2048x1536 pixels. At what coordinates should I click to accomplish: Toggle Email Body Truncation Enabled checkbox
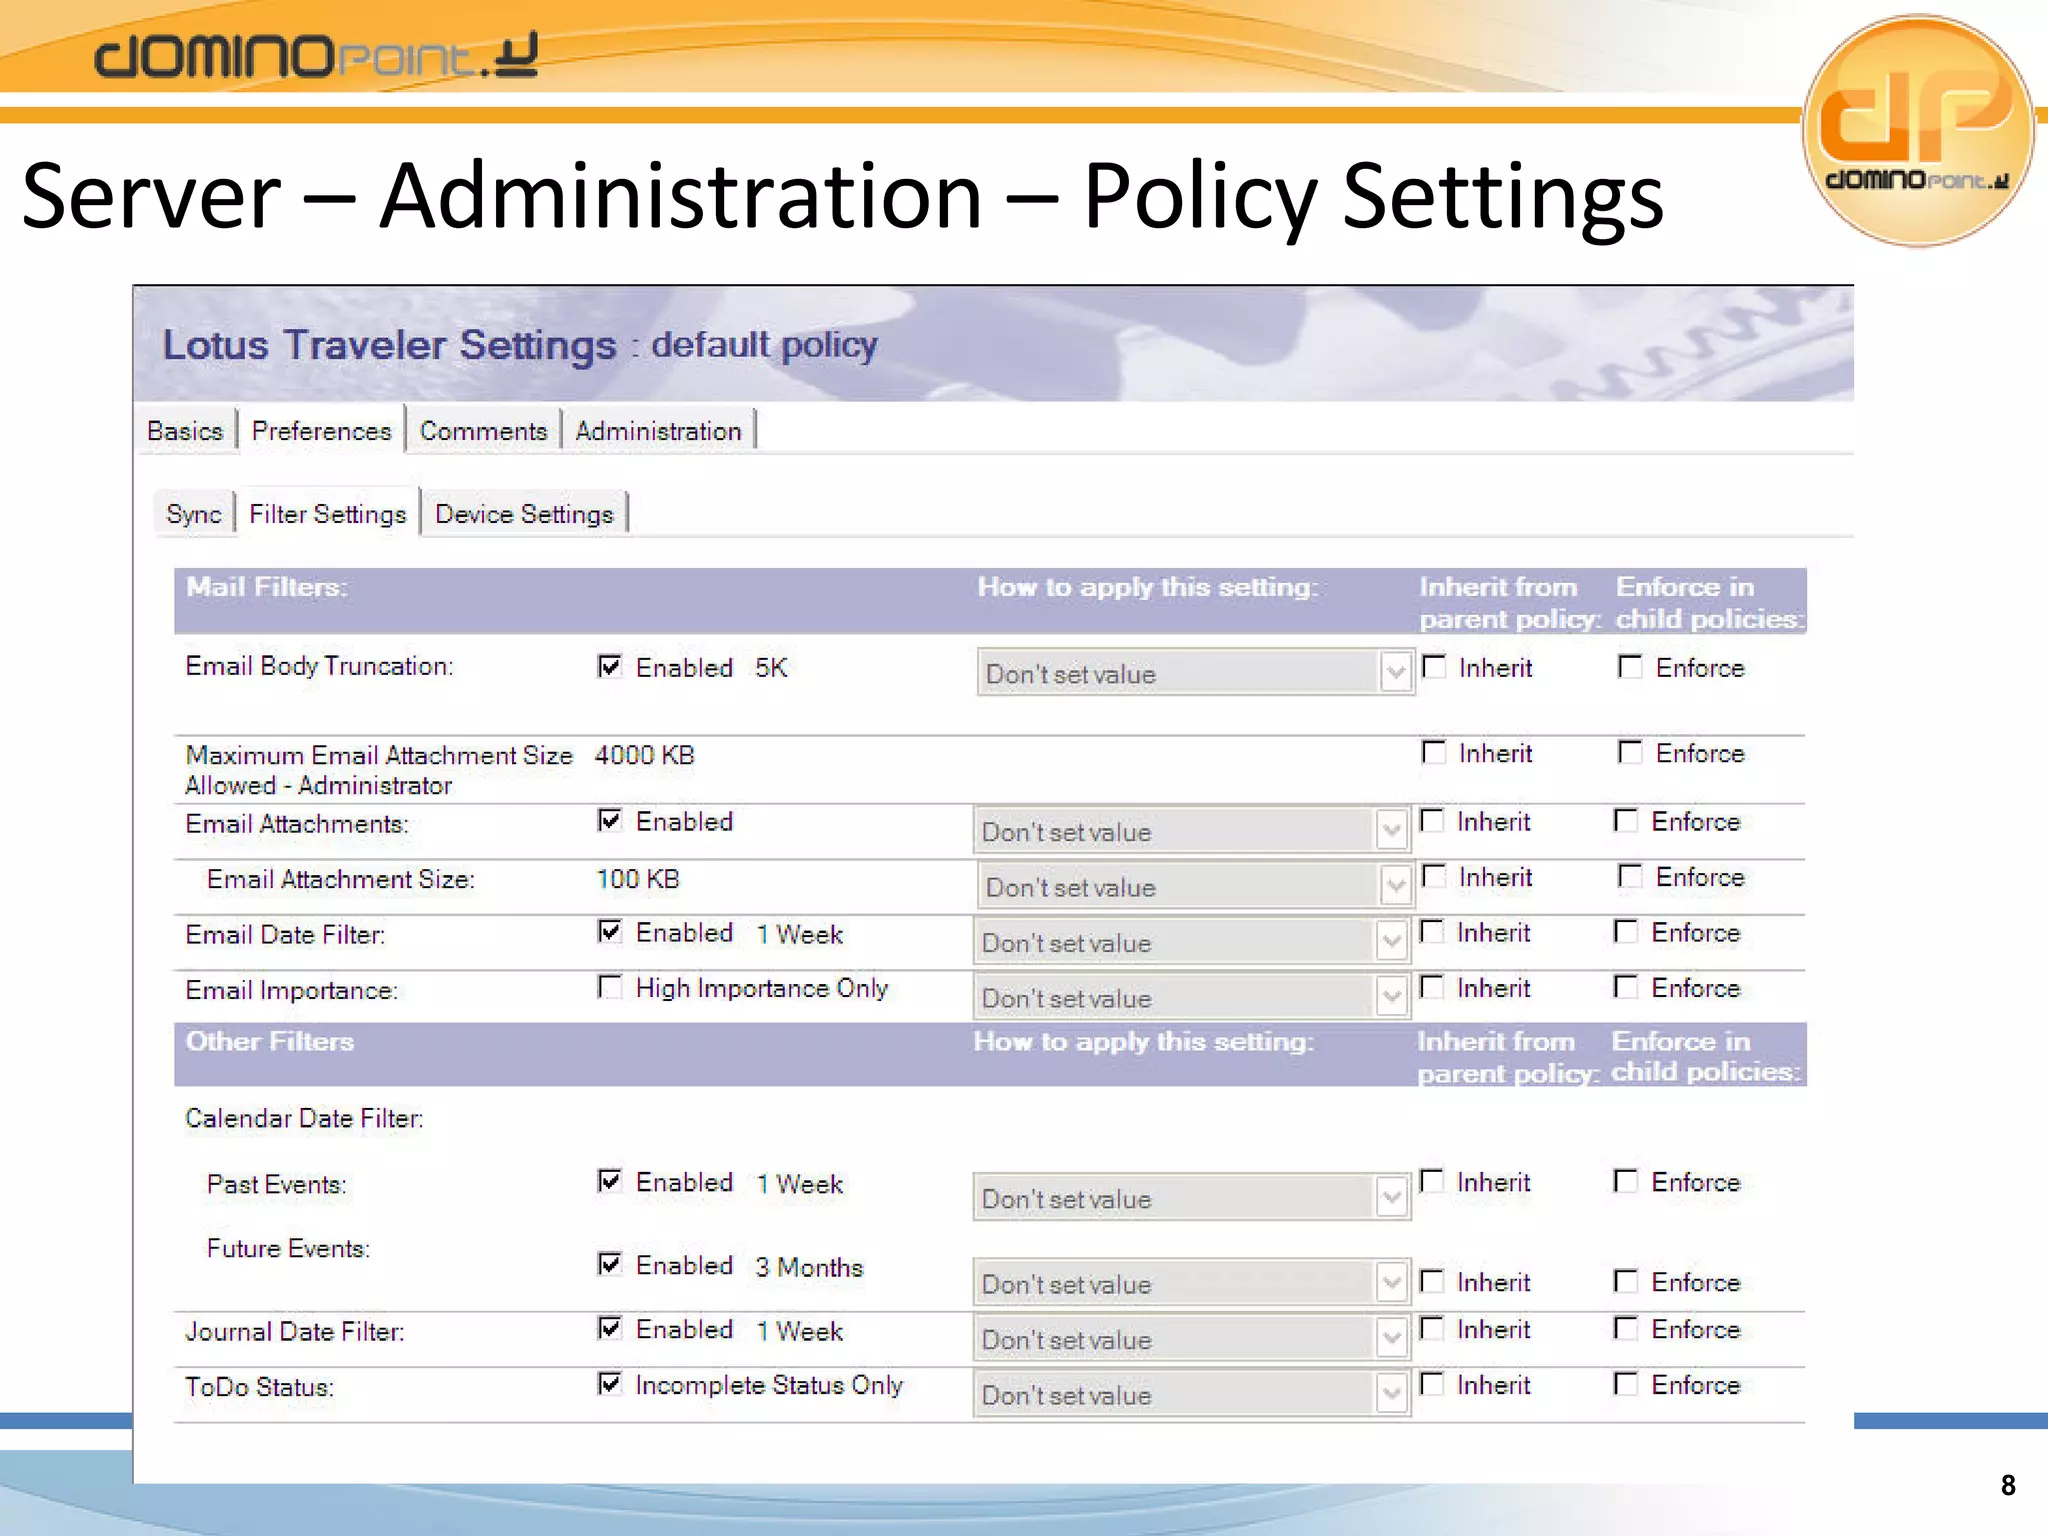(610, 666)
